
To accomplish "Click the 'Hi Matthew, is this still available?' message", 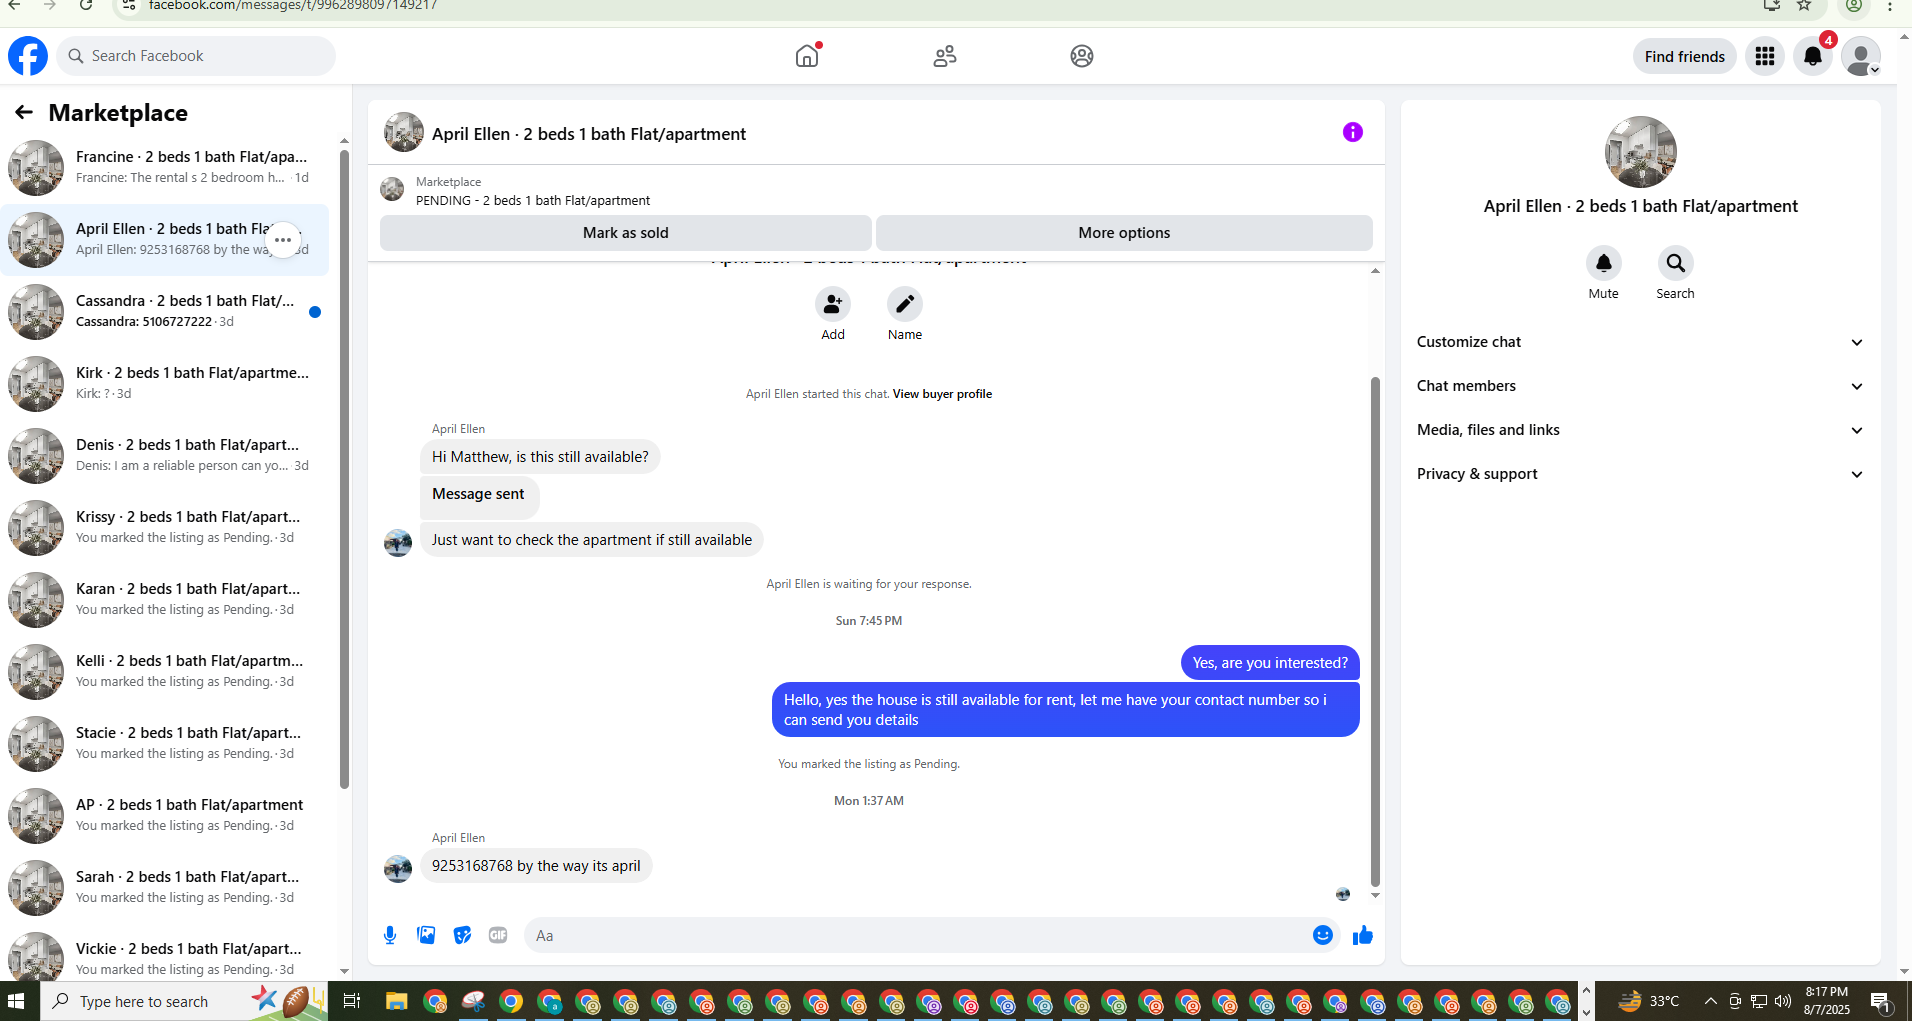I will 540,457.
